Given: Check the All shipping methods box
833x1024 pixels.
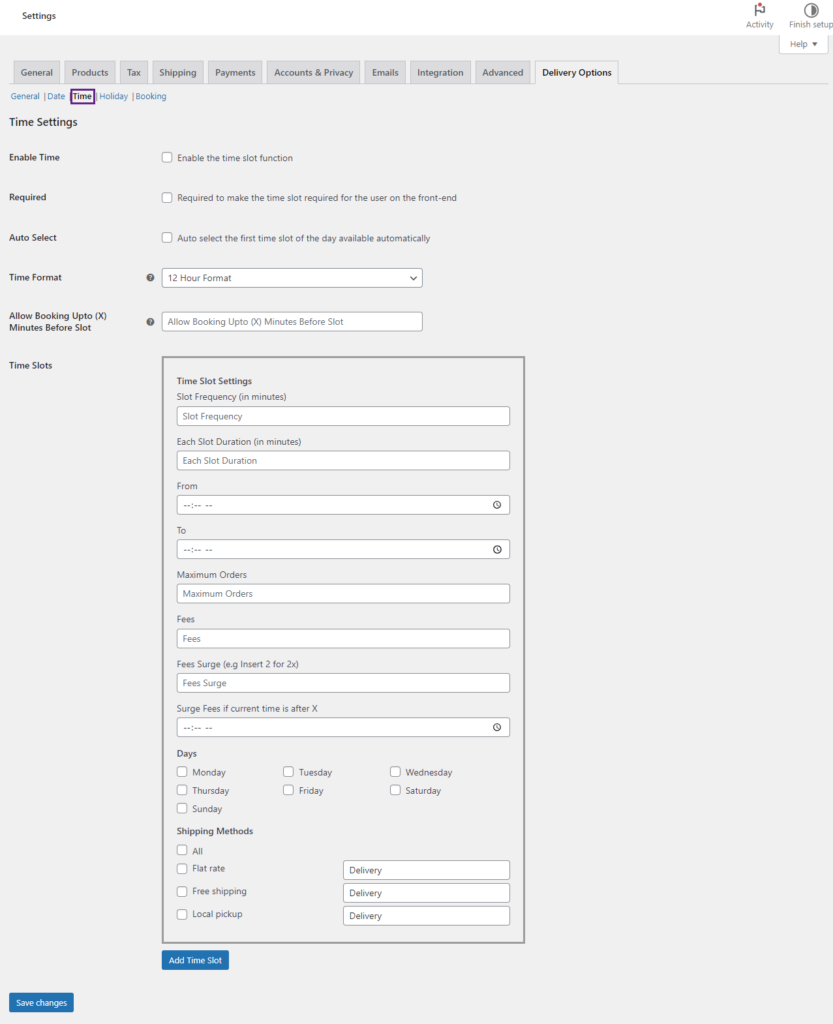Looking at the screenshot, I should (x=182, y=850).
